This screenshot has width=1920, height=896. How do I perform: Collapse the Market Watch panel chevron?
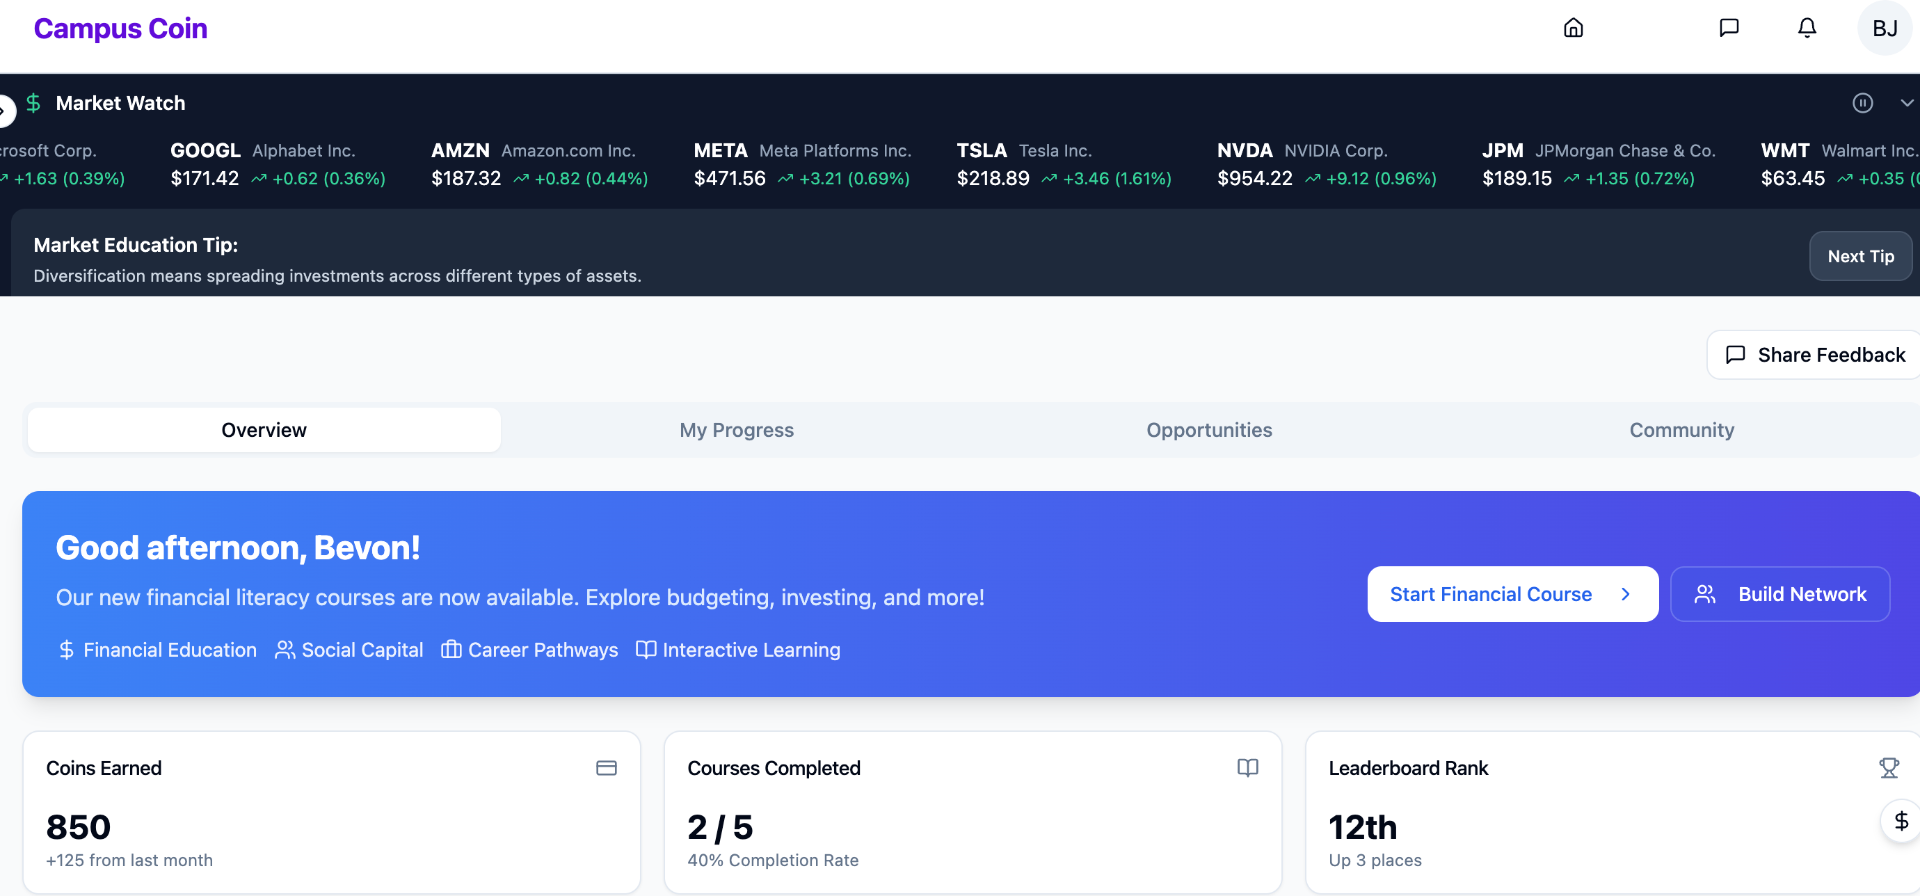(x=1907, y=103)
